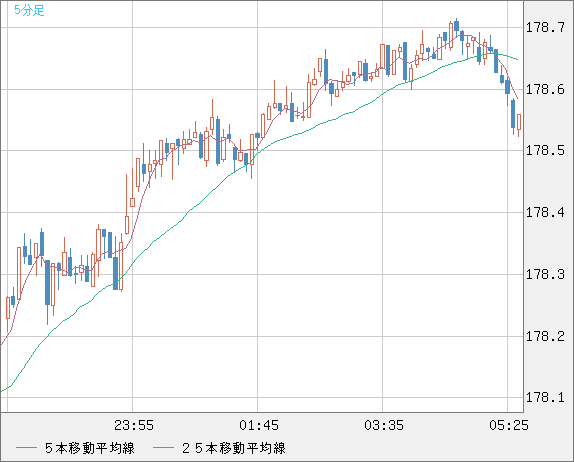Select the 178.4 price axis label

click(x=545, y=212)
